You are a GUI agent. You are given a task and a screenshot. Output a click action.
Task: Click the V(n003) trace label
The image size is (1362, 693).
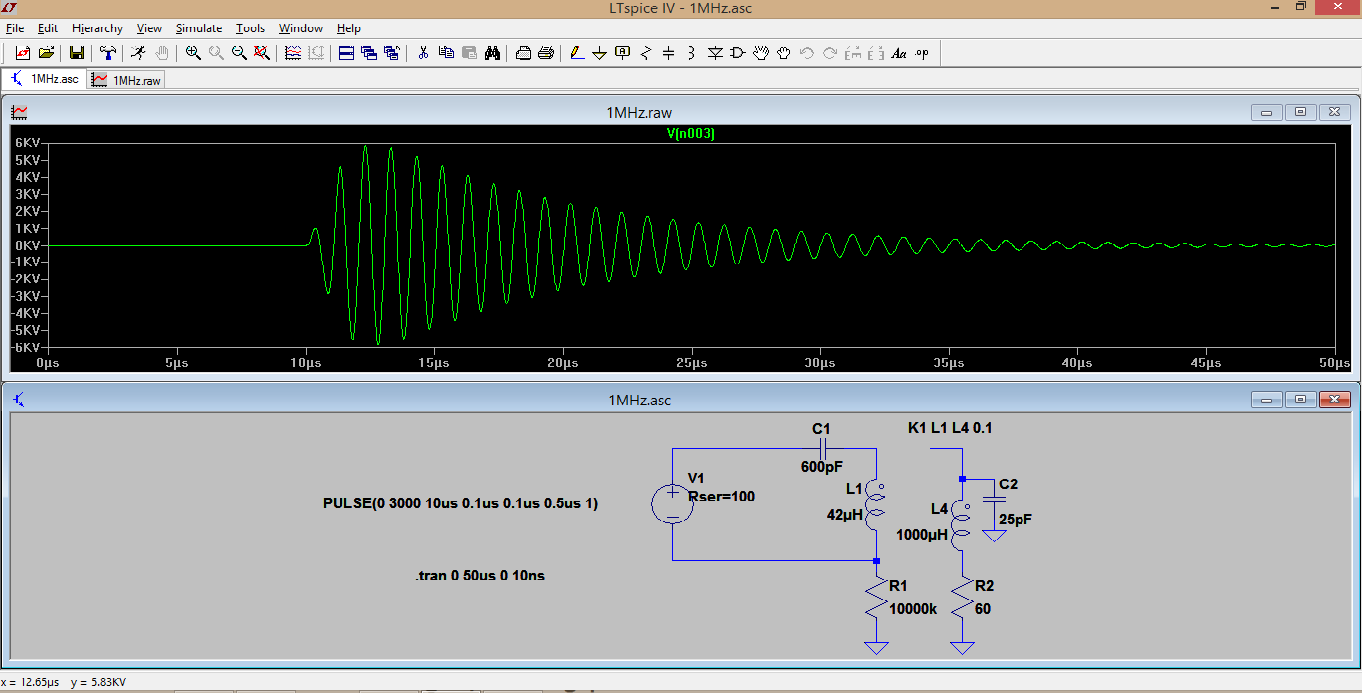(690, 133)
